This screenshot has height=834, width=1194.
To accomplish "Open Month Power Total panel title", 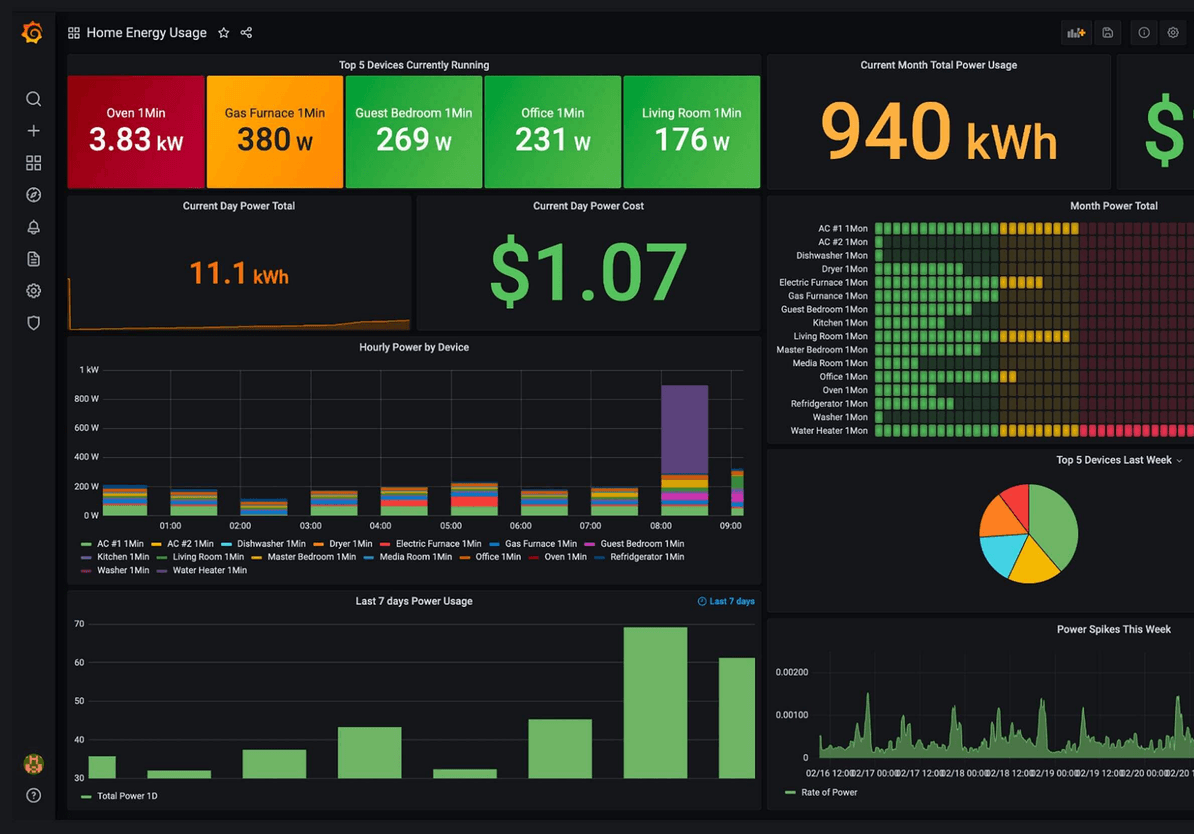I will pos(1113,206).
